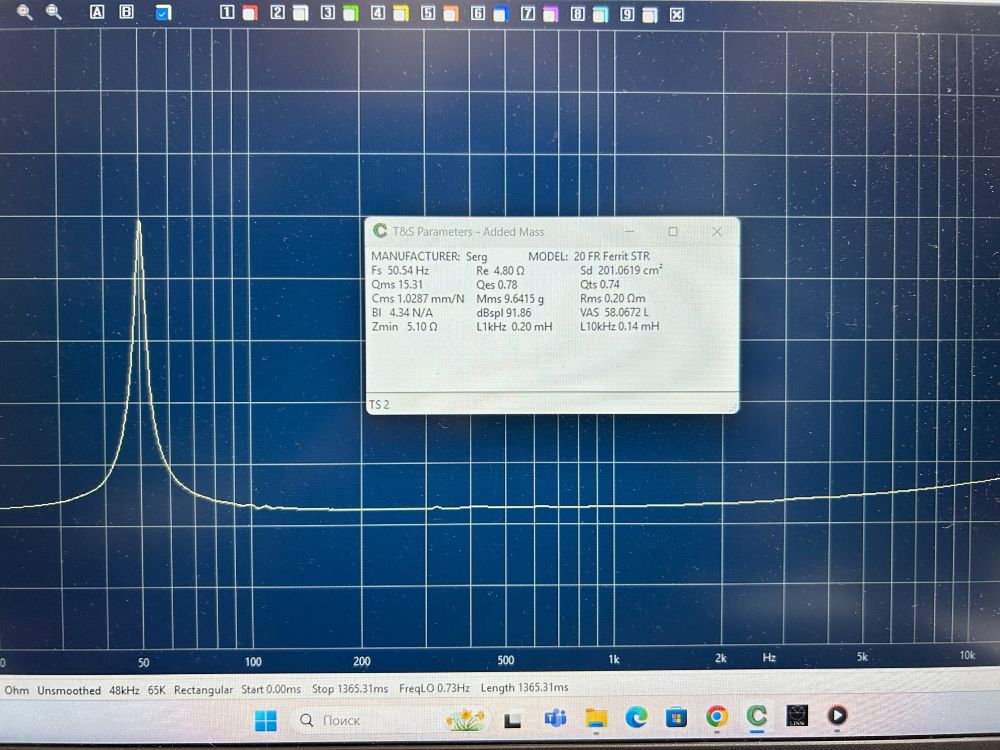This screenshot has height=750, width=1000.
Task: Select memory slot 5 button
Action: 428,14
